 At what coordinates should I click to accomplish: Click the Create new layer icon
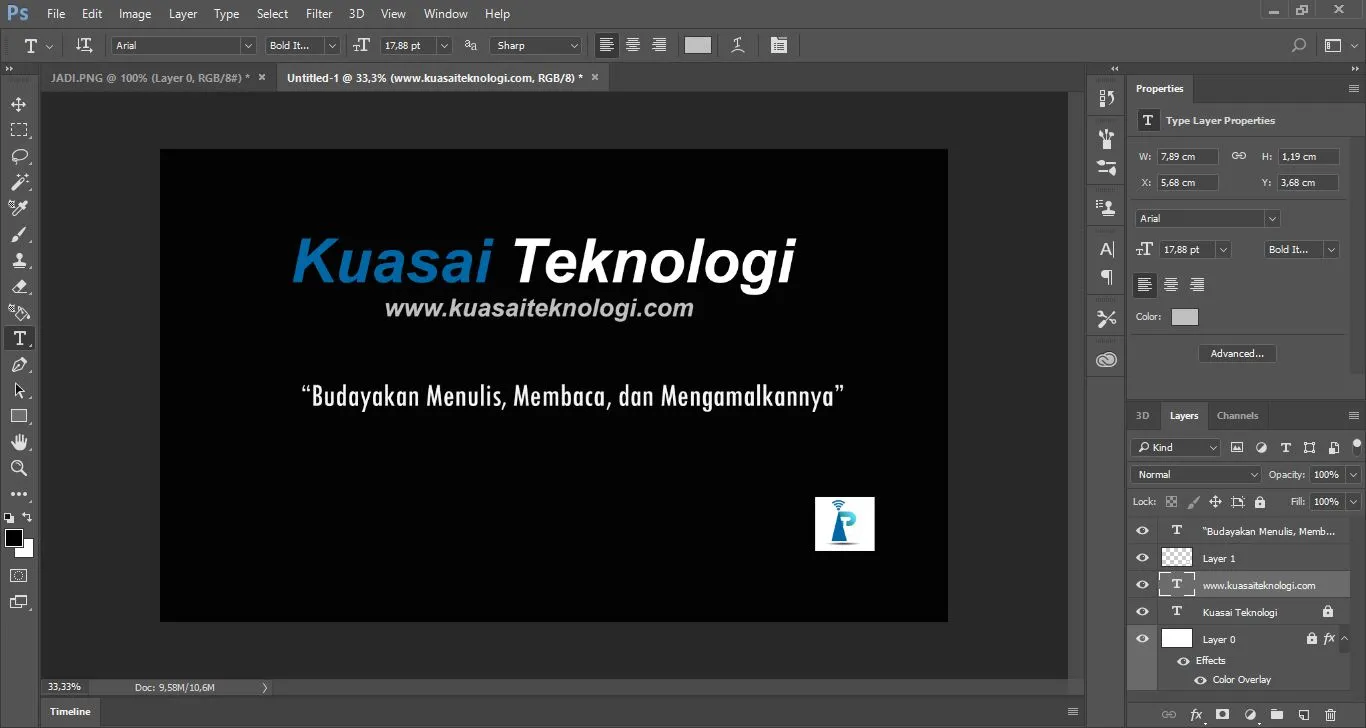point(1303,715)
